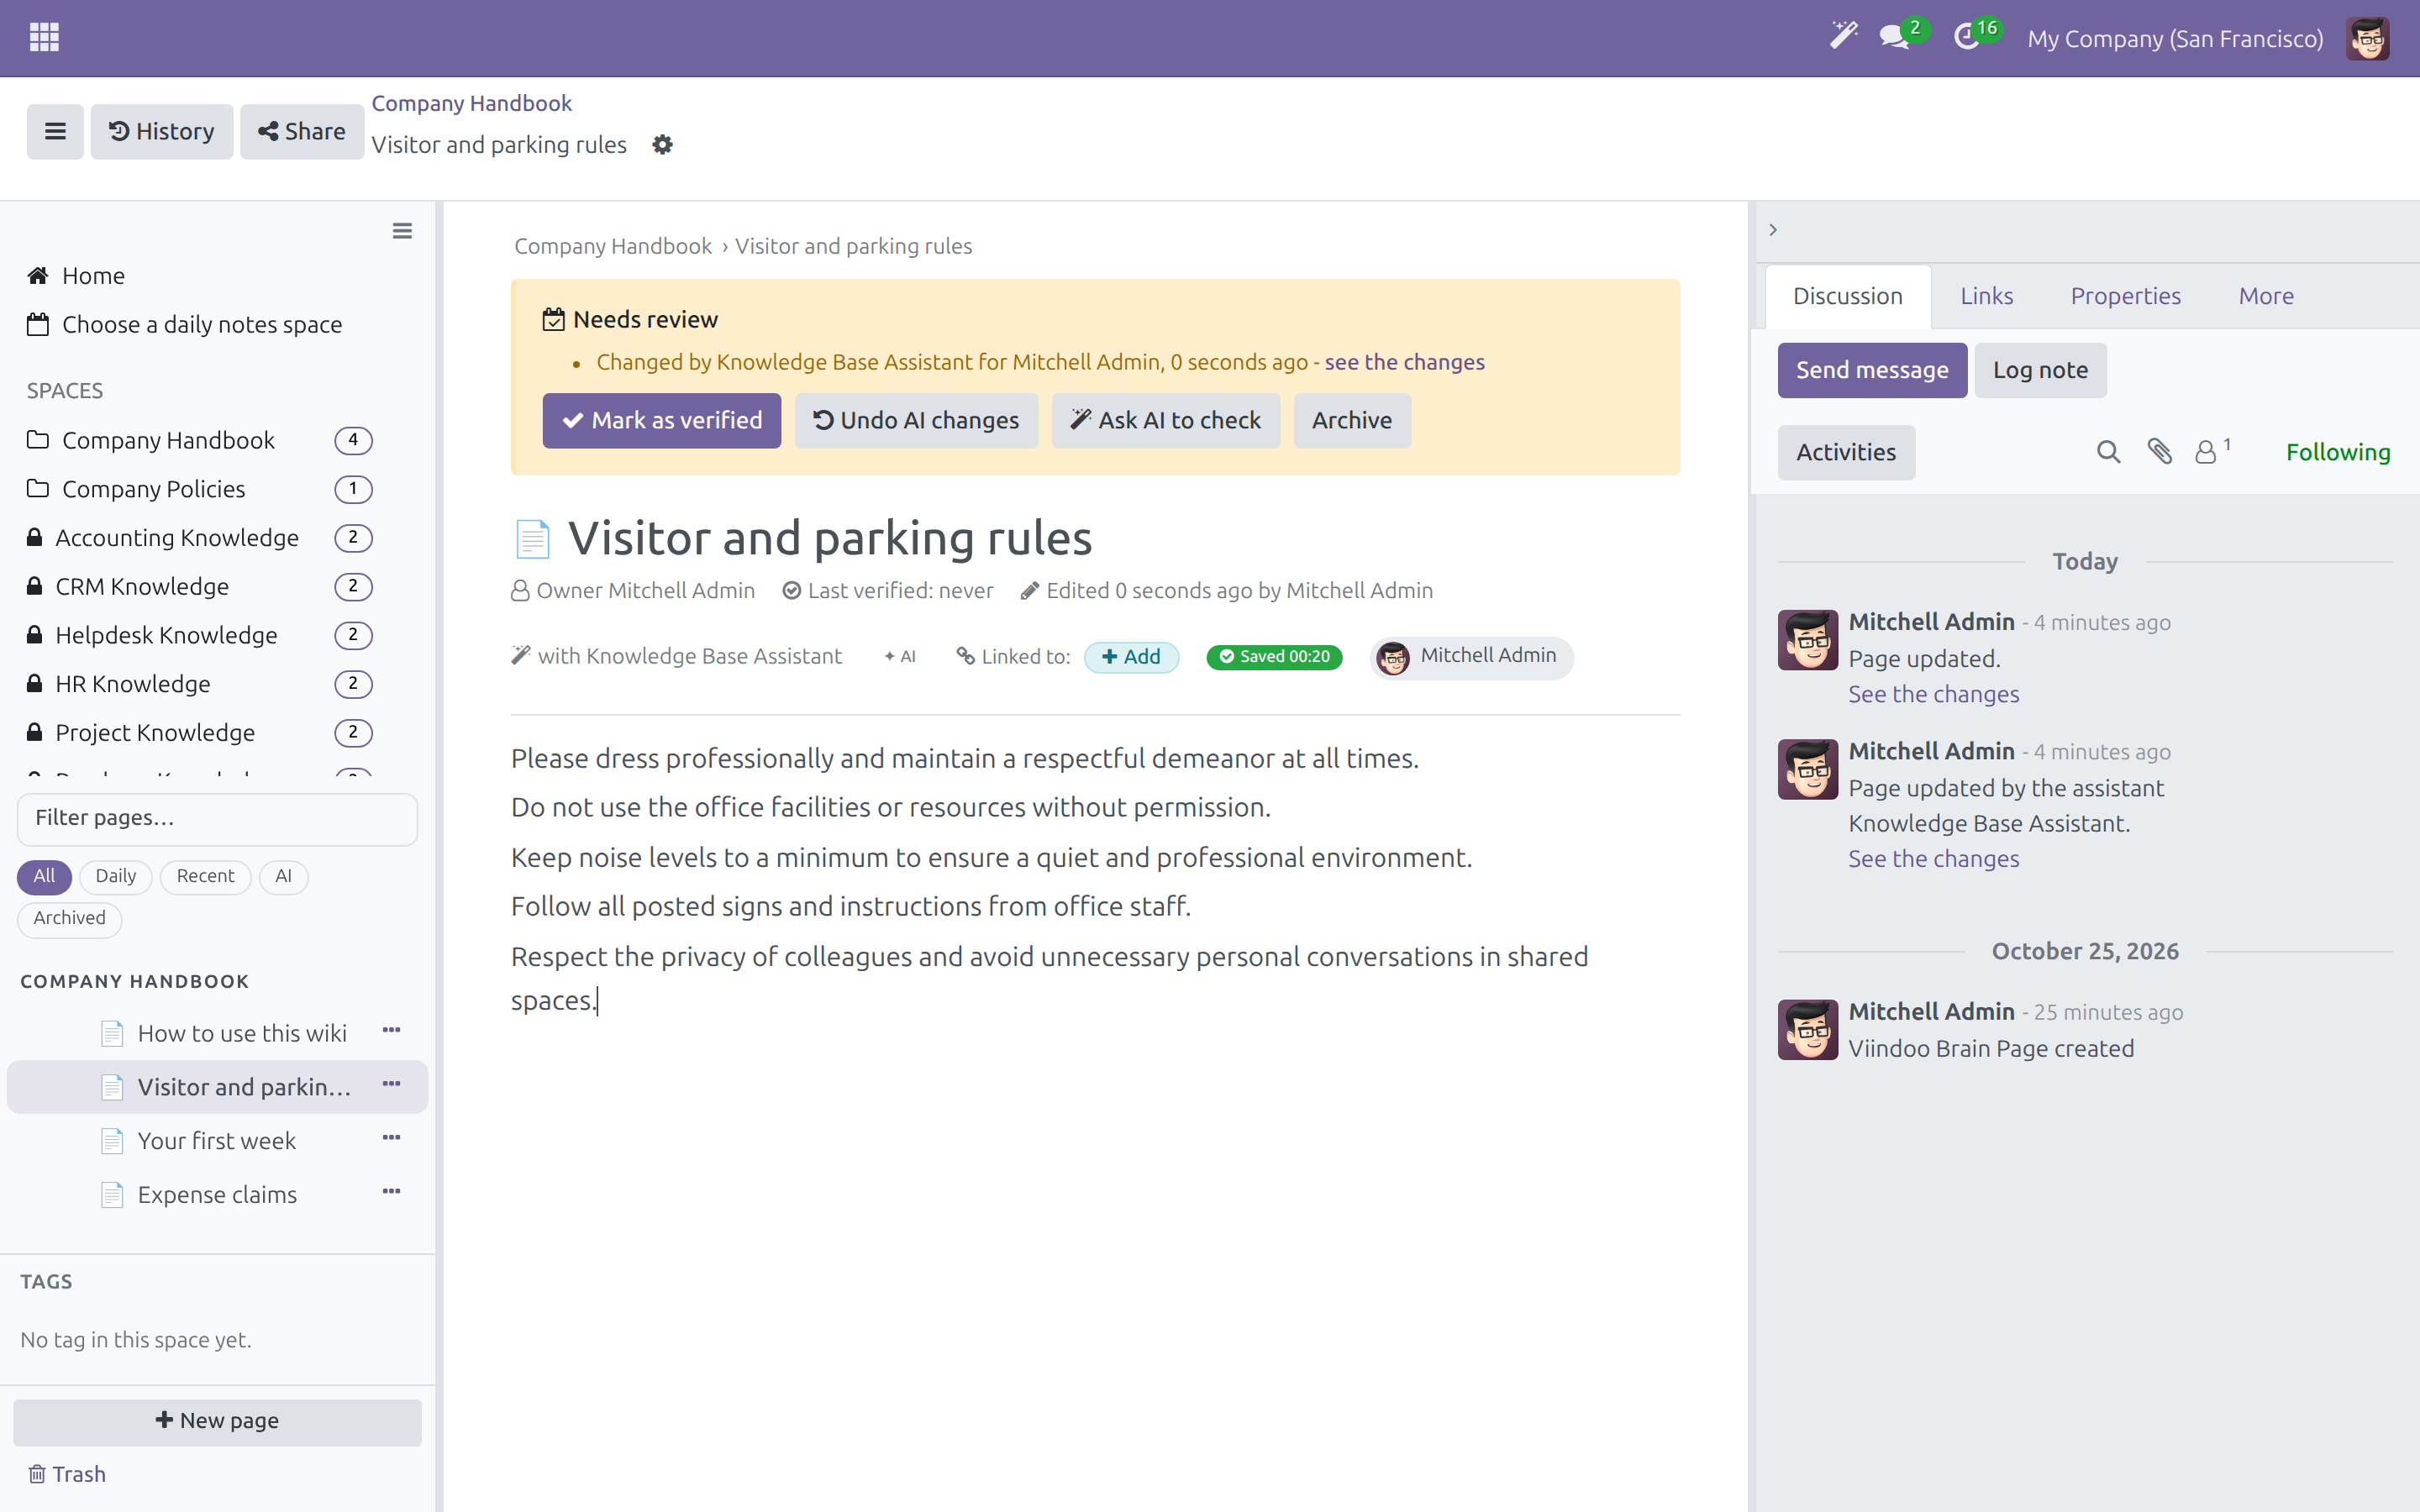This screenshot has height=1512, width=2420.
Task: Click the page document icon beside the title
Action: 532,538
